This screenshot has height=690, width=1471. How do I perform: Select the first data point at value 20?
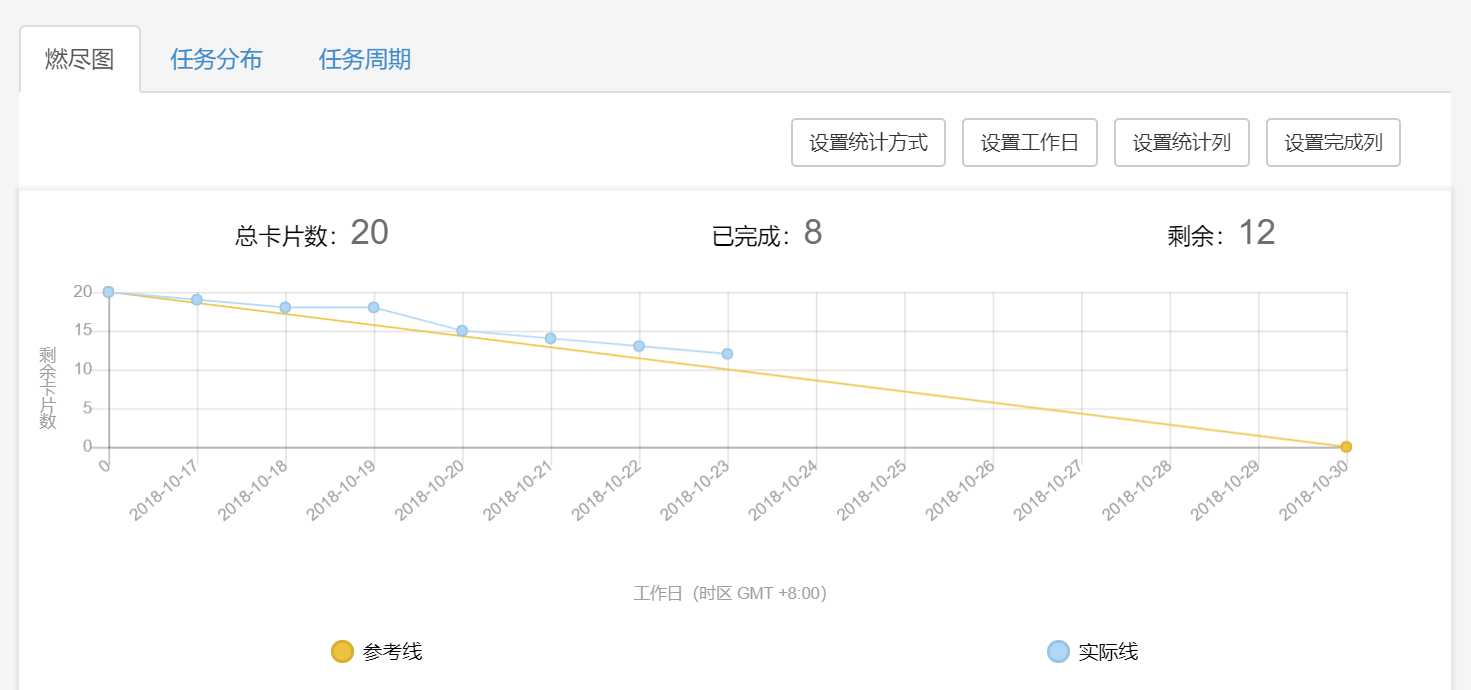pos(108,292)
